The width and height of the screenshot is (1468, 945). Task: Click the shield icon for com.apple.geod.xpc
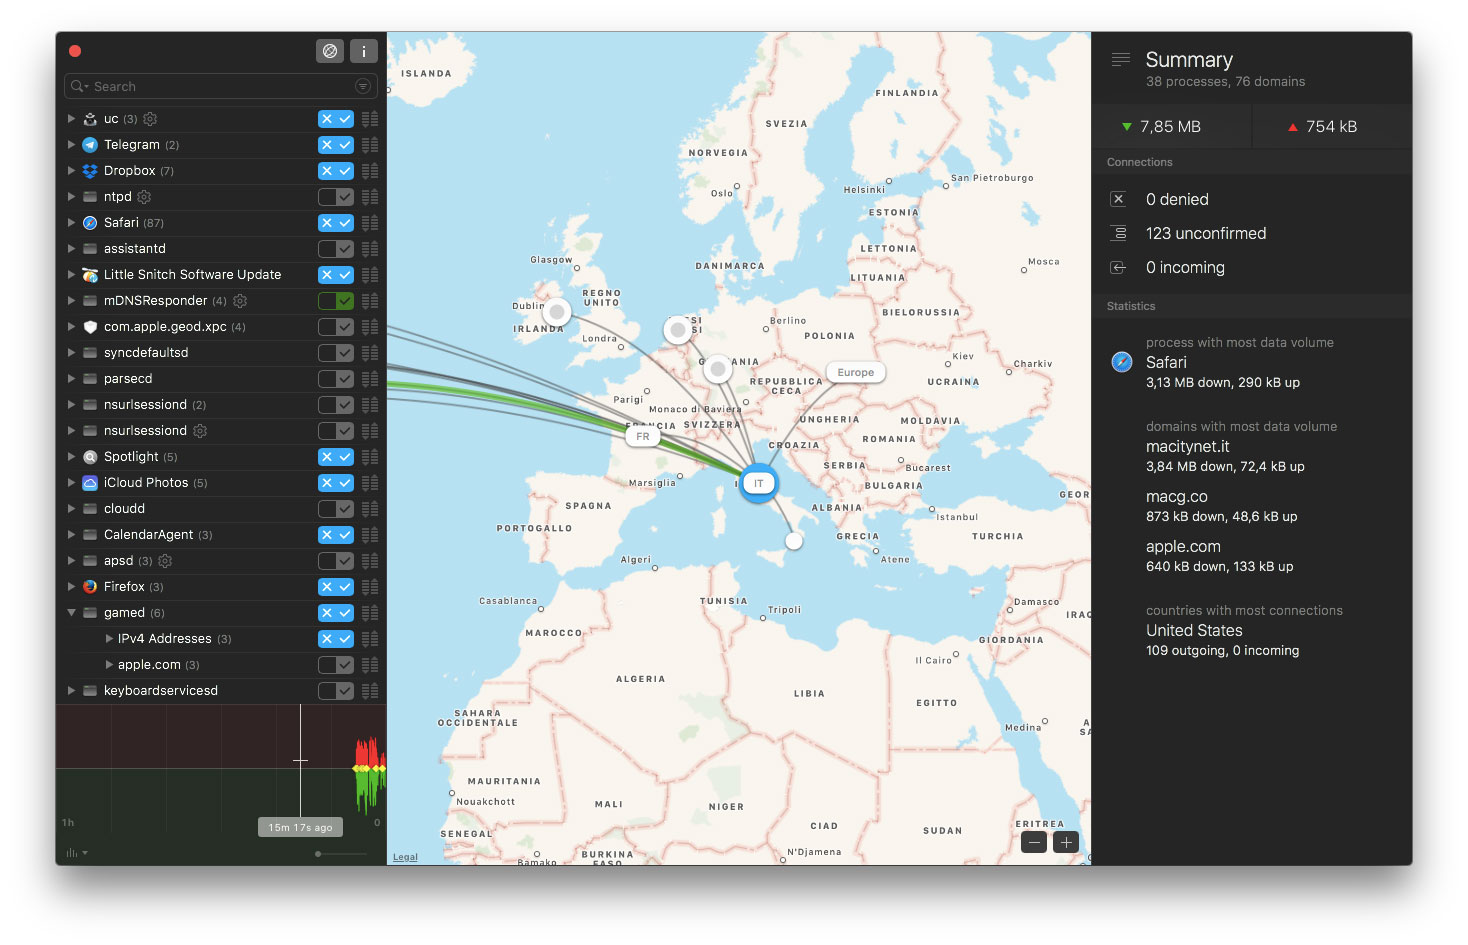(90, 327)
